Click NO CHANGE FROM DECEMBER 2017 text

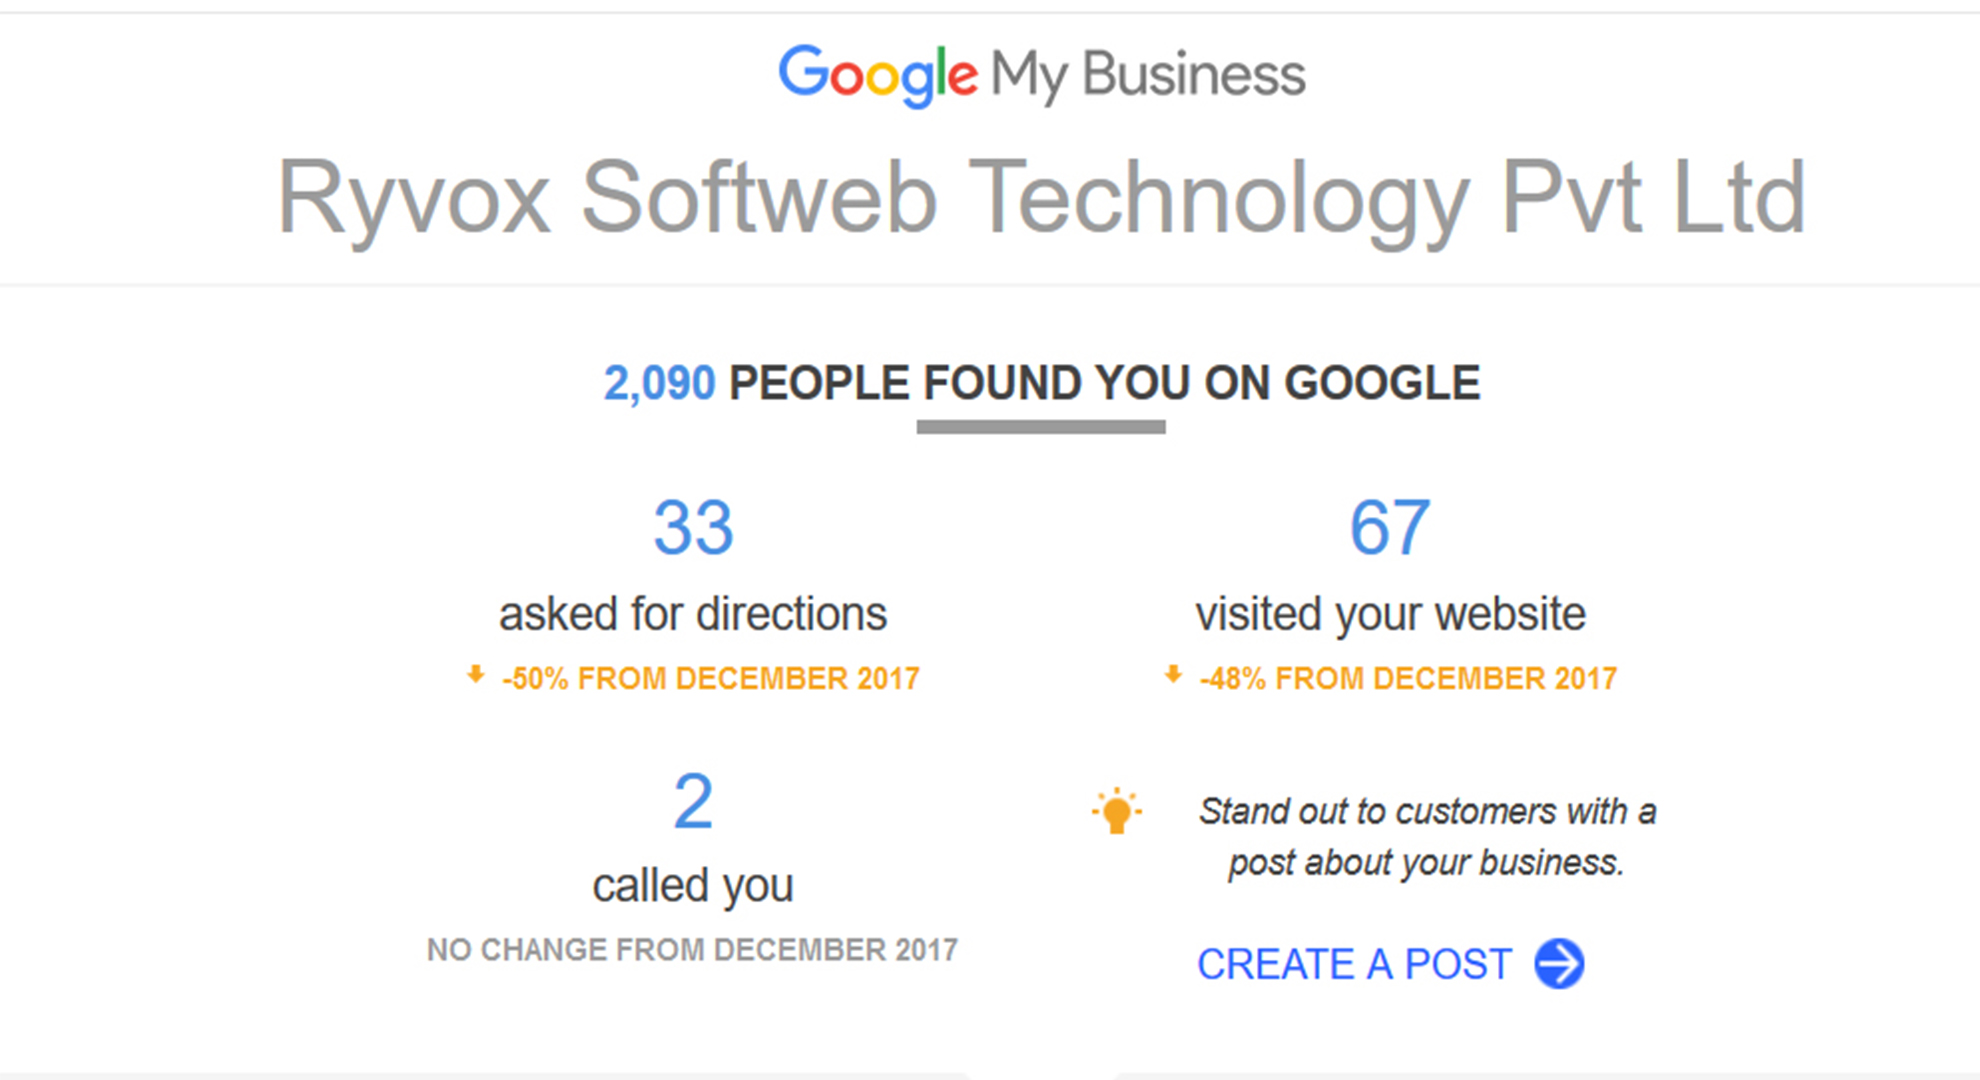[x=692, y=950]
